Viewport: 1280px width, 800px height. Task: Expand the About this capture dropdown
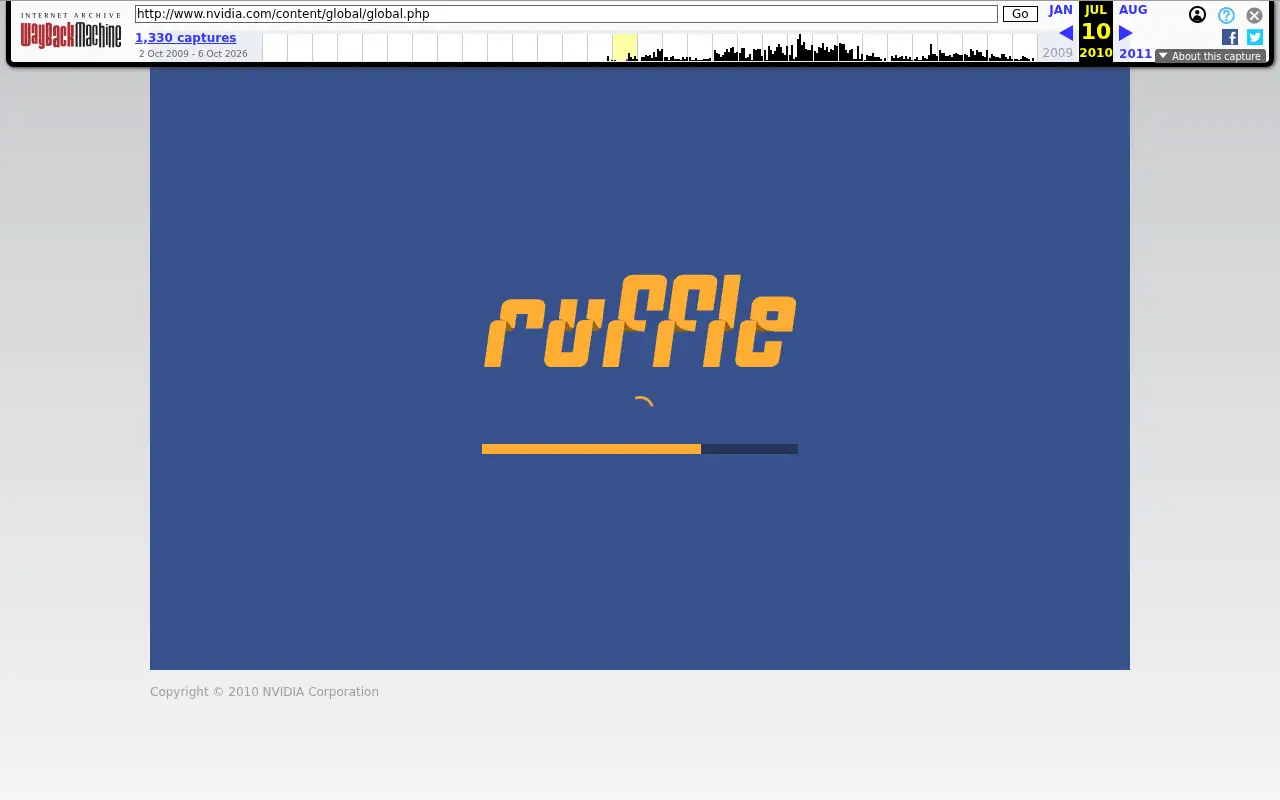[x=1210, y=56]
